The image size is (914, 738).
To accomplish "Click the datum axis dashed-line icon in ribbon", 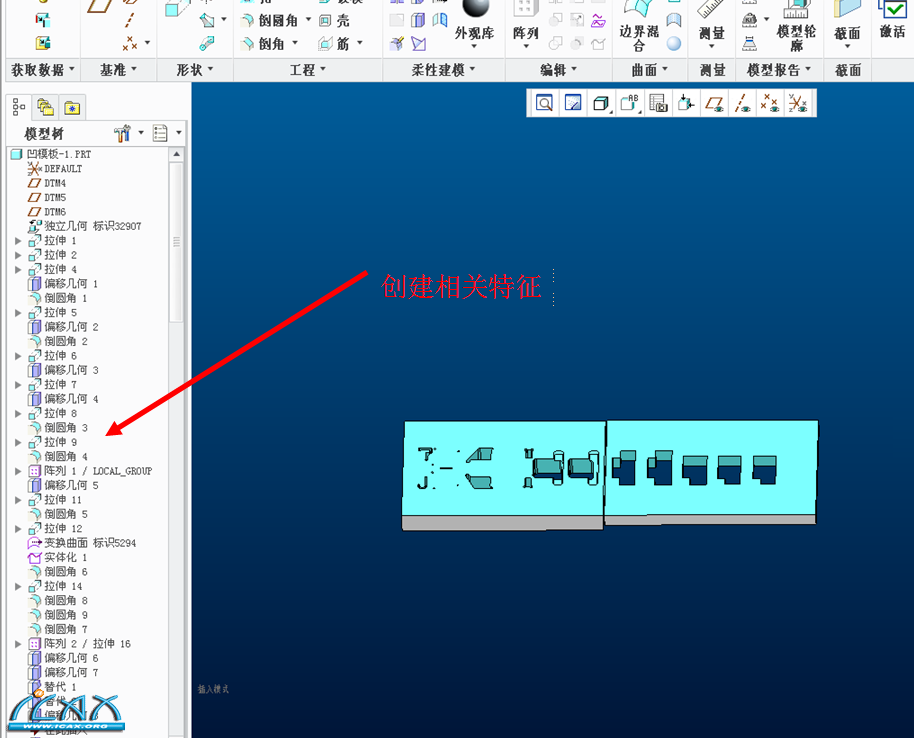I will point(130,20).
